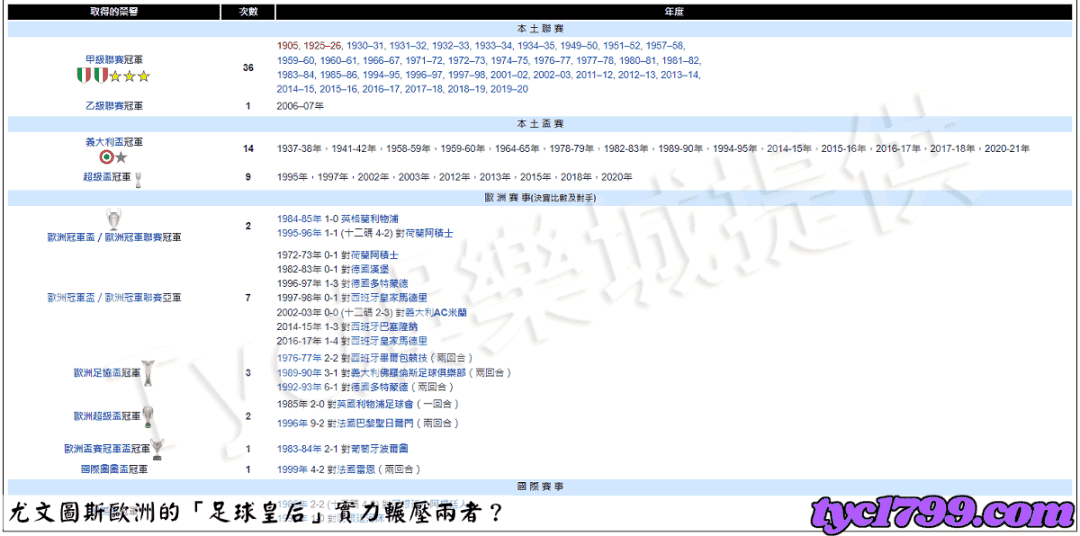
Task: Click the 年度 column header
Action: 674,12
